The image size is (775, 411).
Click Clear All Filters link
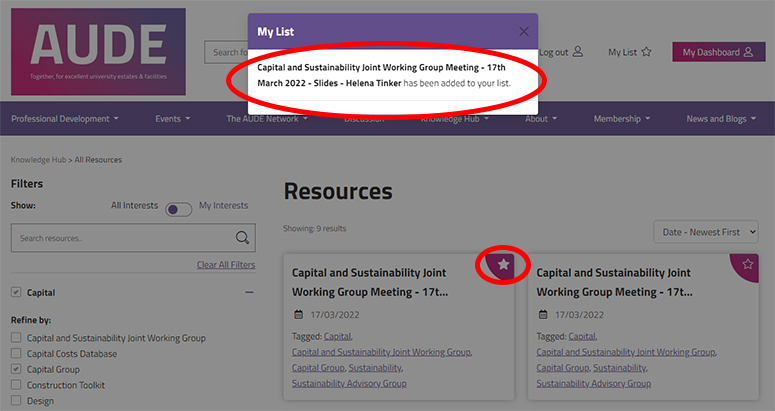(x=225, y=265)
